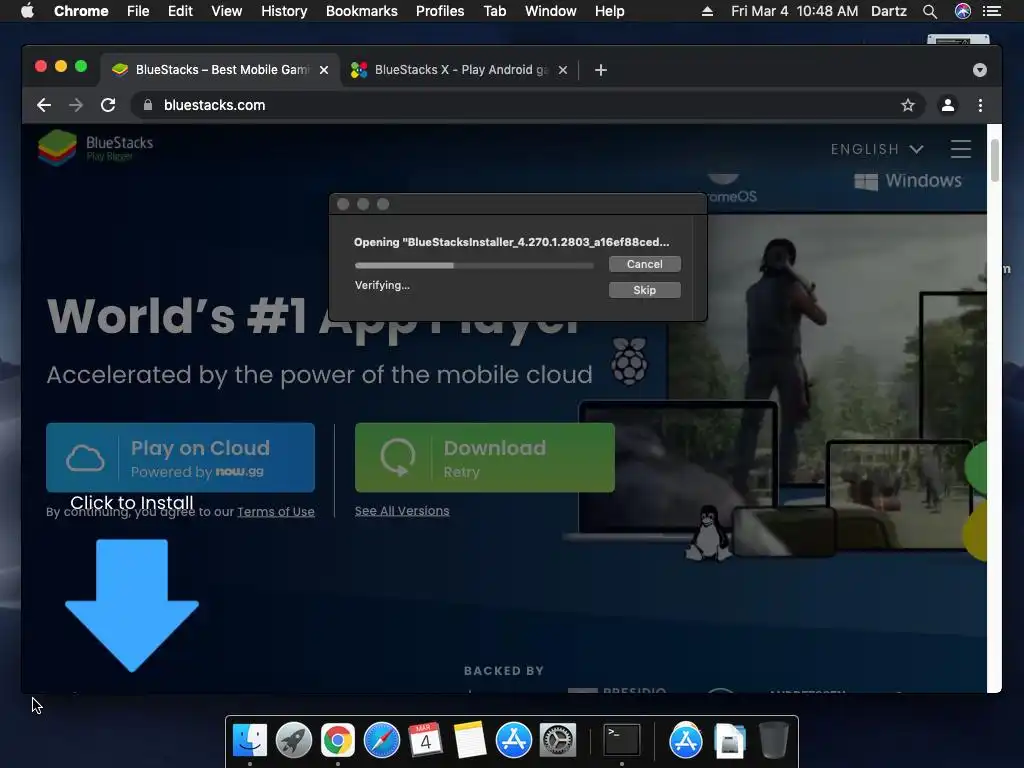Close the BlueStacks – Best Mobile tab

[324, 70]
